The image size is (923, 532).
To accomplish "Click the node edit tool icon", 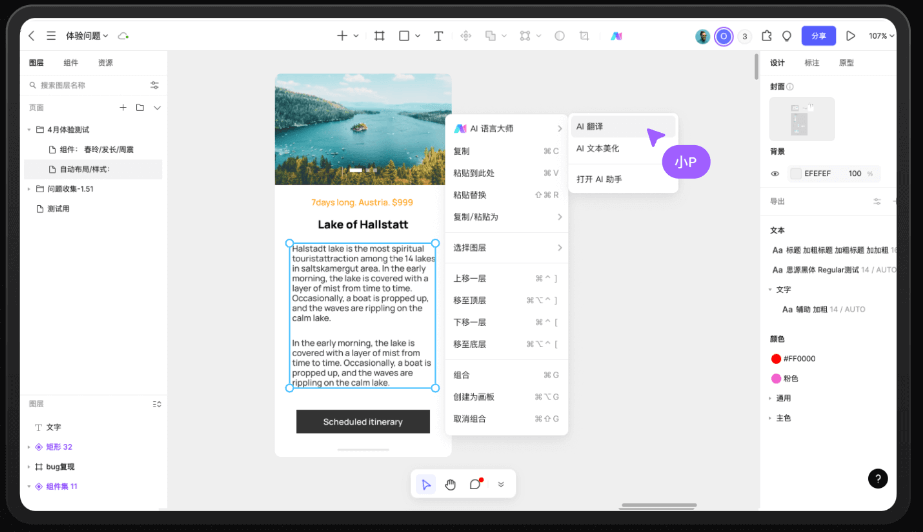I will 525,36.
